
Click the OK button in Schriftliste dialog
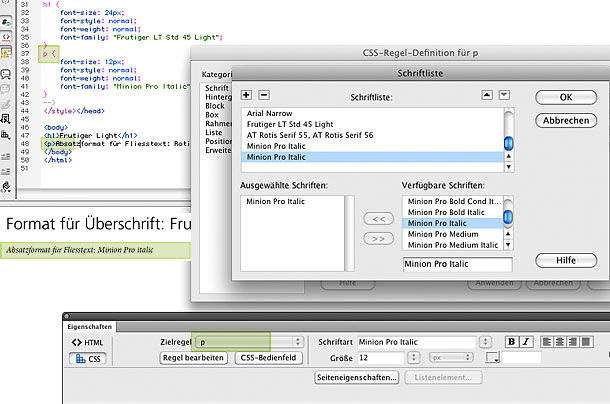point(565,97)
